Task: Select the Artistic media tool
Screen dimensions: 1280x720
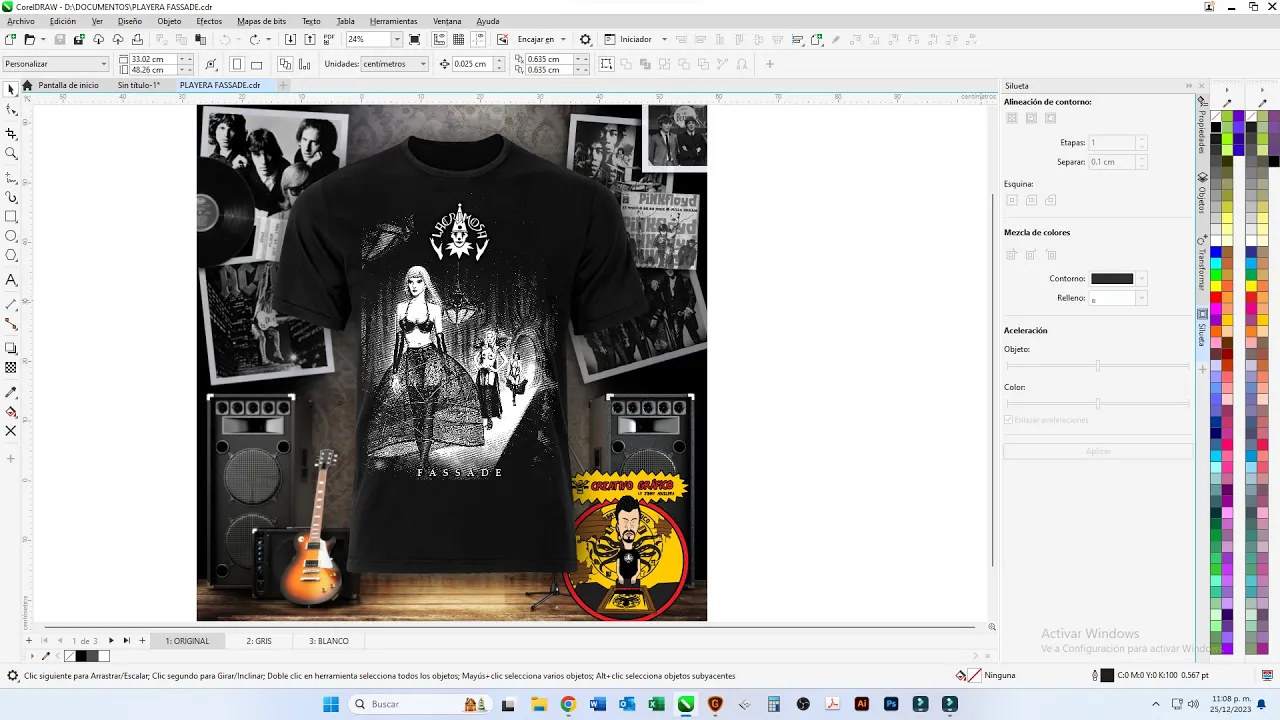Action: click(x=11, y=197)
